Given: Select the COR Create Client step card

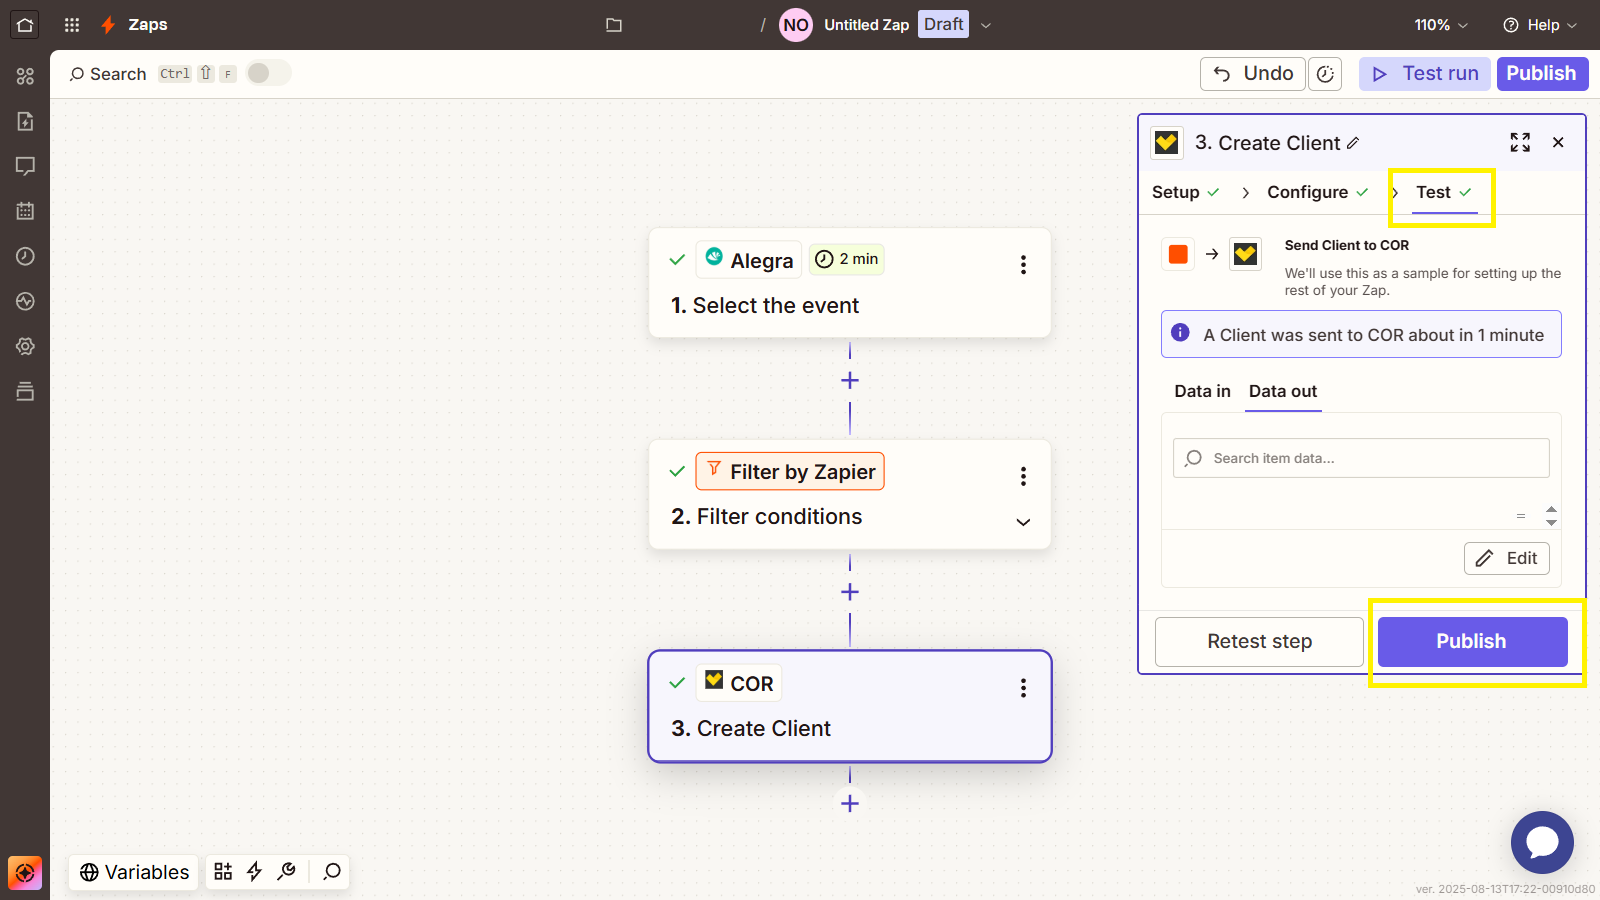Looking at the screenshot, I should pos(850,706).
